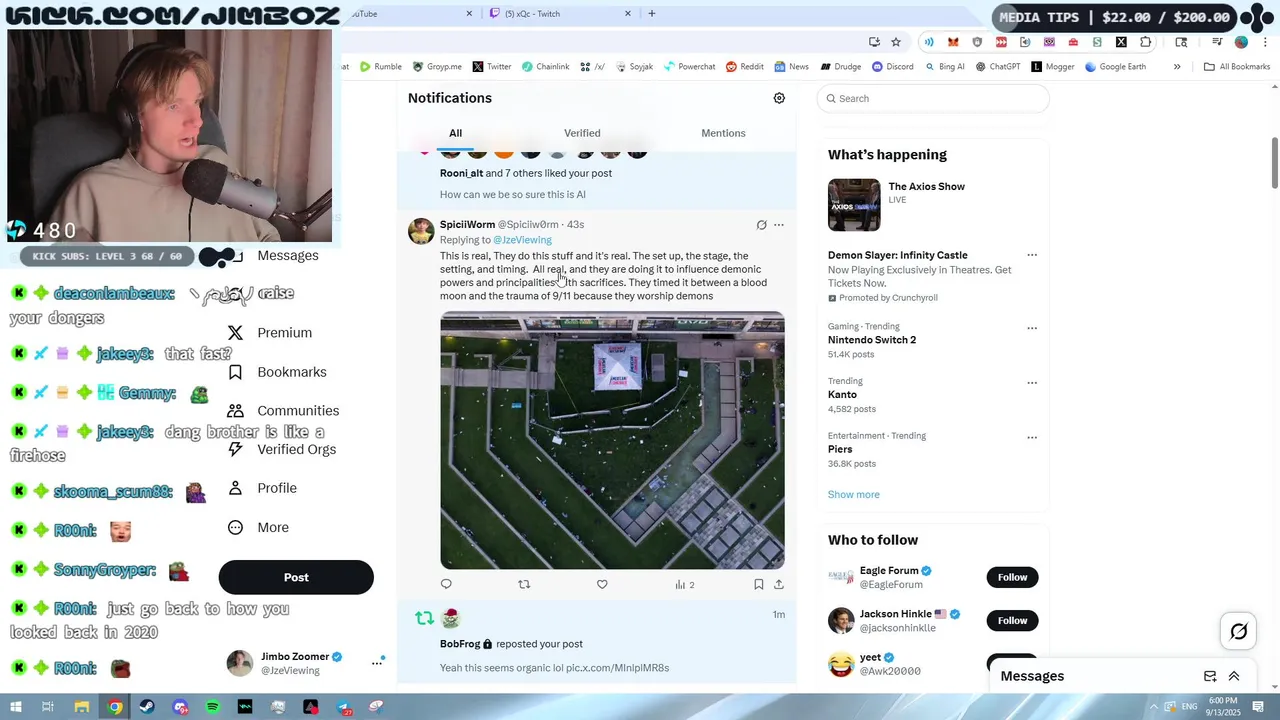Expand hidden bookmarks chevron
Viewport: 1280px width, 720px height.
point(1177,67)
